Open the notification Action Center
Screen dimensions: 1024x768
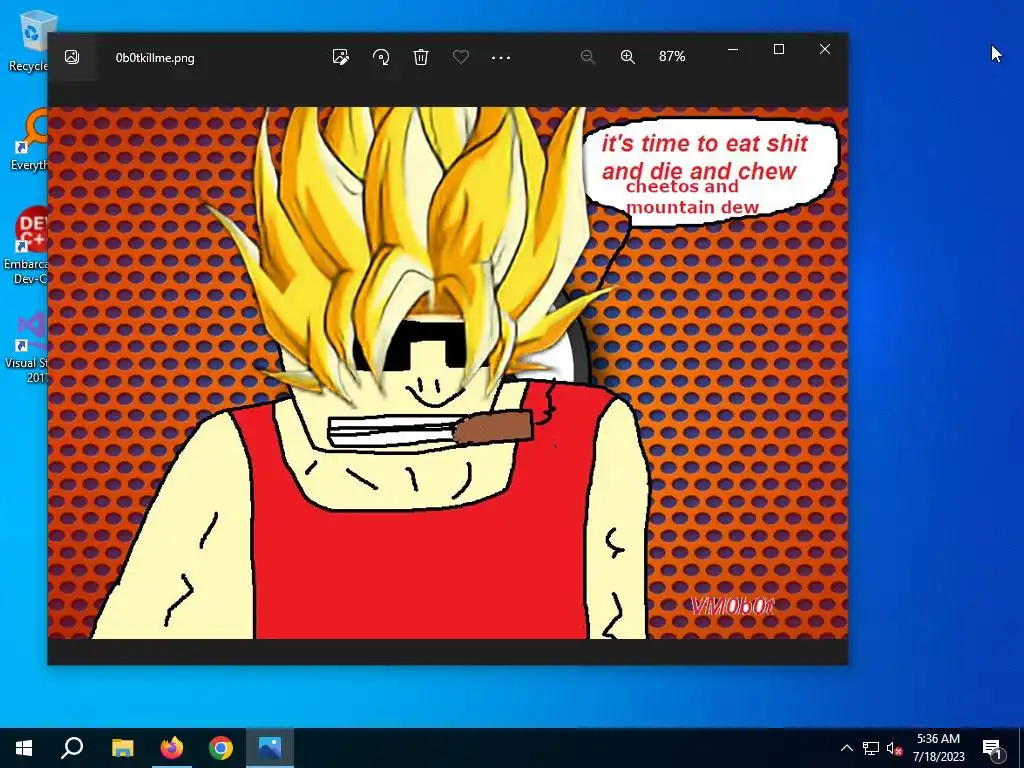coord(993,748)
